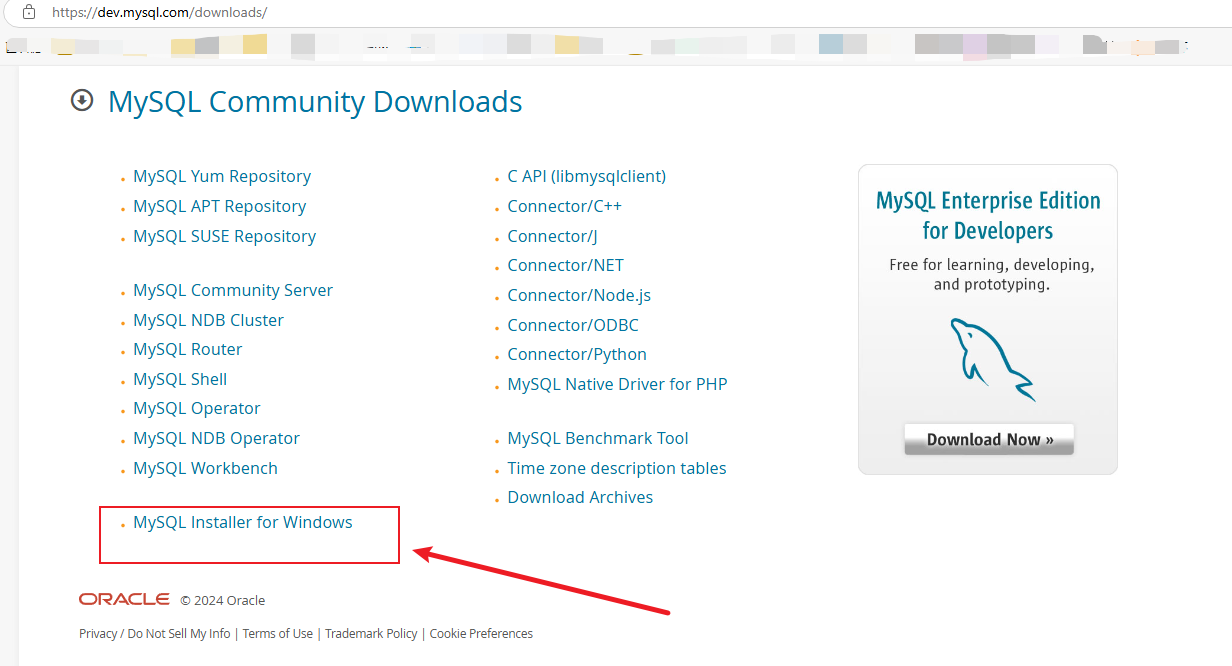Open Privacy / Do Not Sell My Info link

coord(155,633)
